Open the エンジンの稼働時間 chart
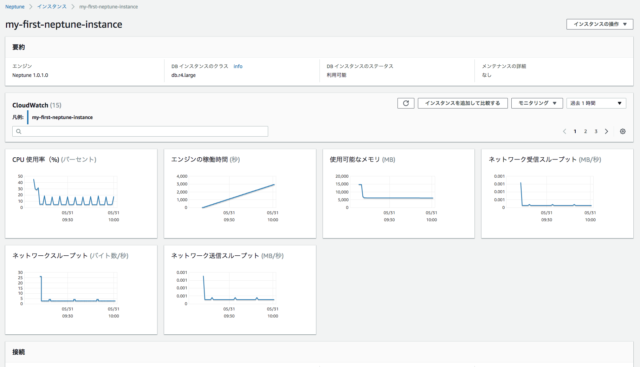The width and height of the screenshot is (640, 367). (x=240, y=194)
